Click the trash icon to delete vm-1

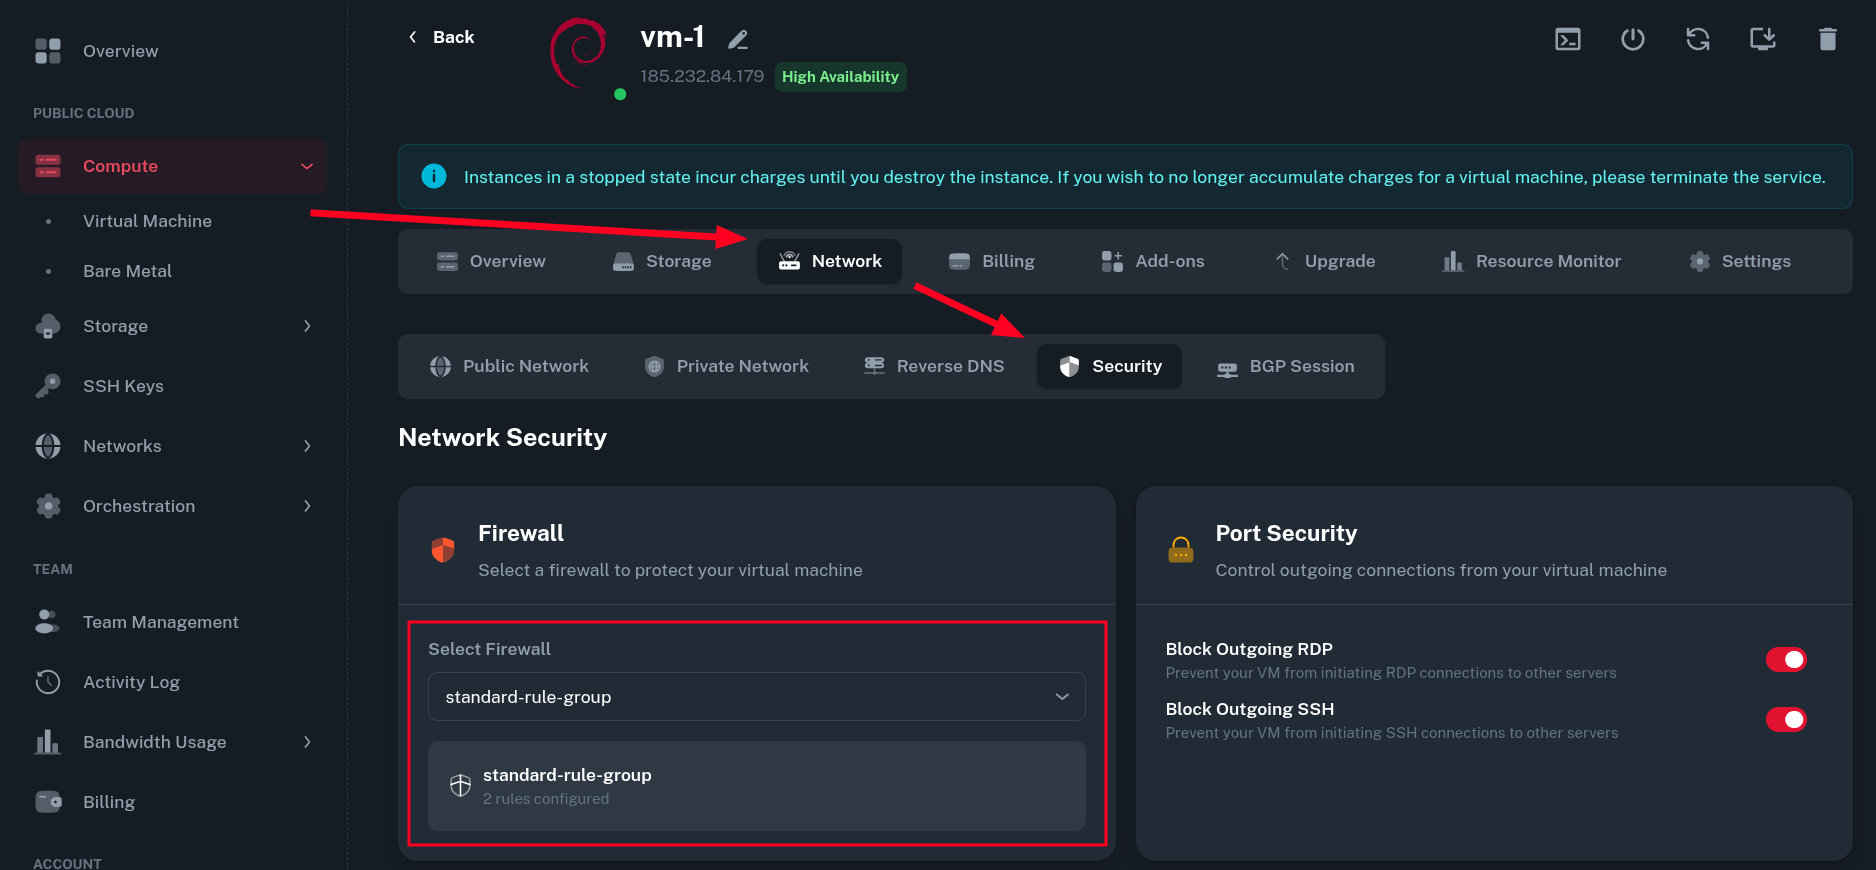point(1827,39)
